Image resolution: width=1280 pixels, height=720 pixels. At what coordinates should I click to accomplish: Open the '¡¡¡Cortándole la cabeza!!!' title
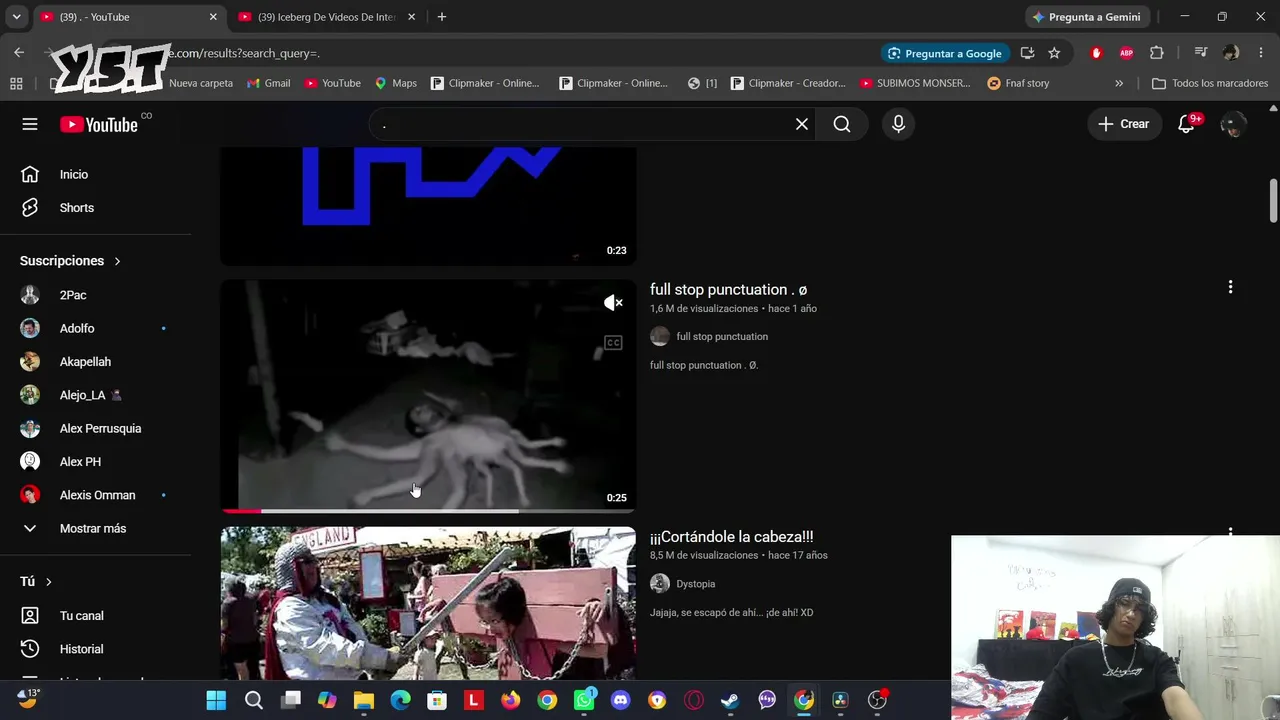[x=732, y=537]
